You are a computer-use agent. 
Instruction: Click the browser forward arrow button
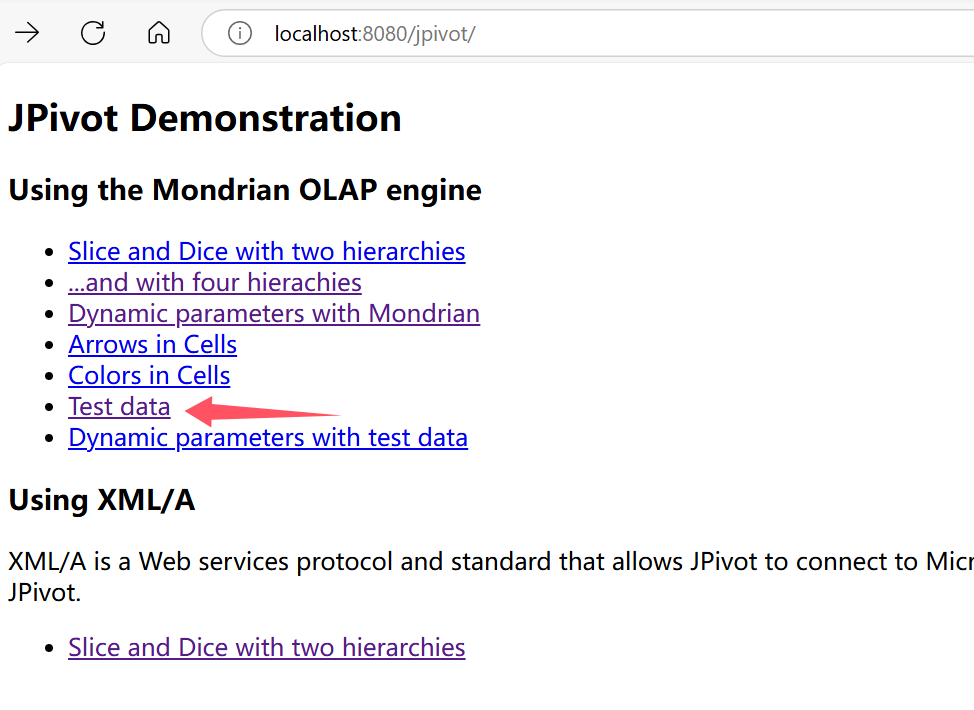(x=27, y=33)
